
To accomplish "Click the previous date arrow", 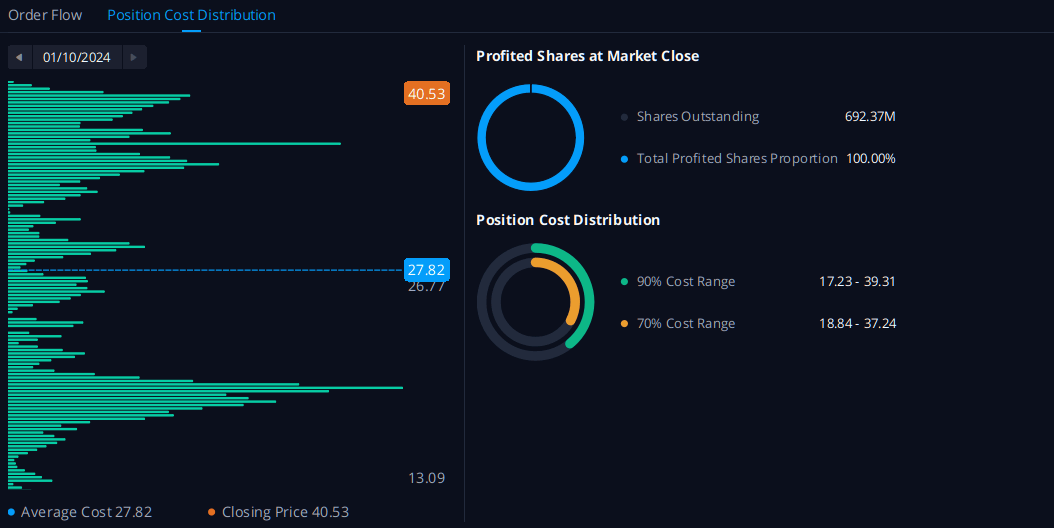I will tap(20, 57).
